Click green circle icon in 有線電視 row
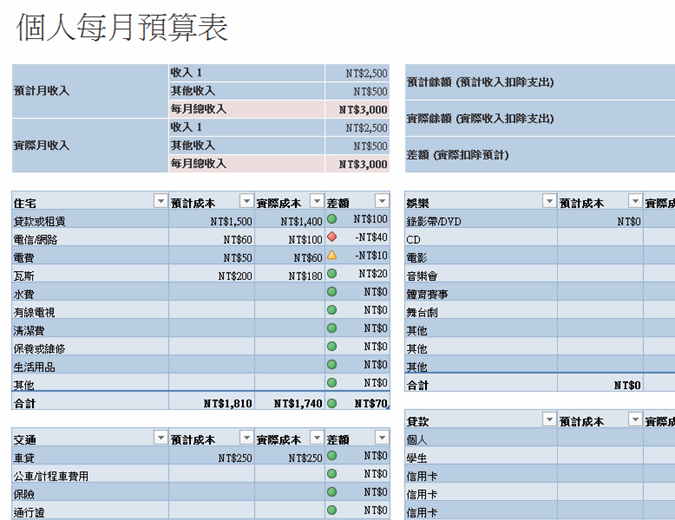The image size is (675, 520). [331, 311]
